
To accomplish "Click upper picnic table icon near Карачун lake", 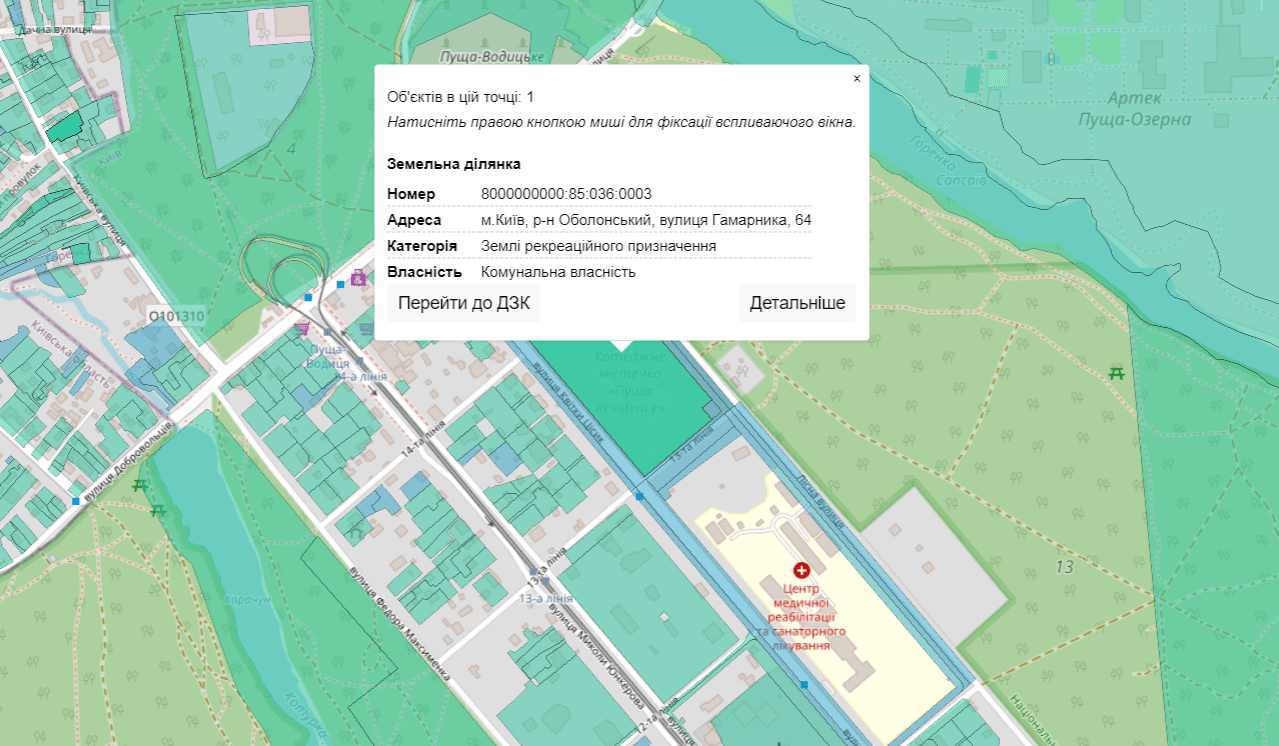I will tap(140, 486).
